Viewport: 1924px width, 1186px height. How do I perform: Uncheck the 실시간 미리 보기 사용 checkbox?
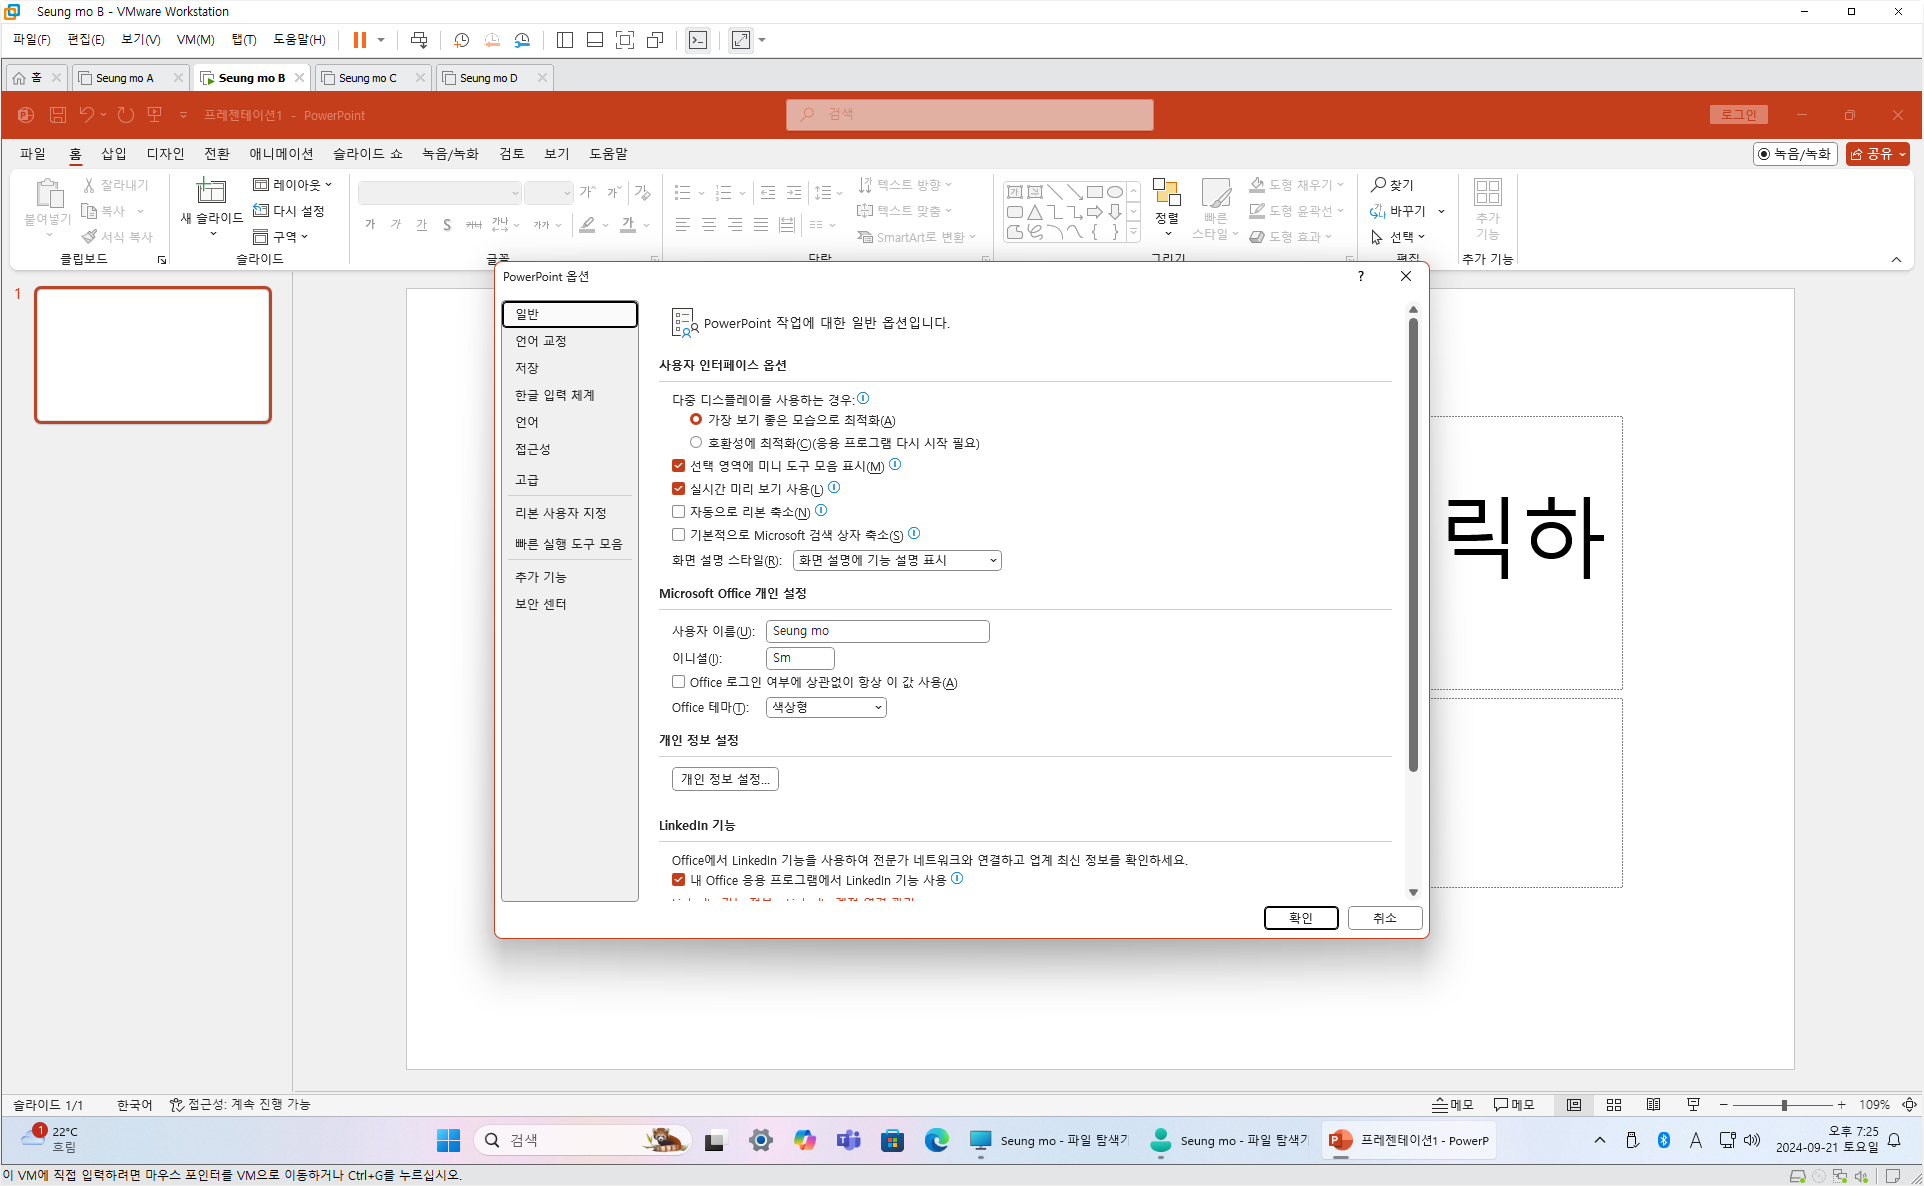pos(679,488)
